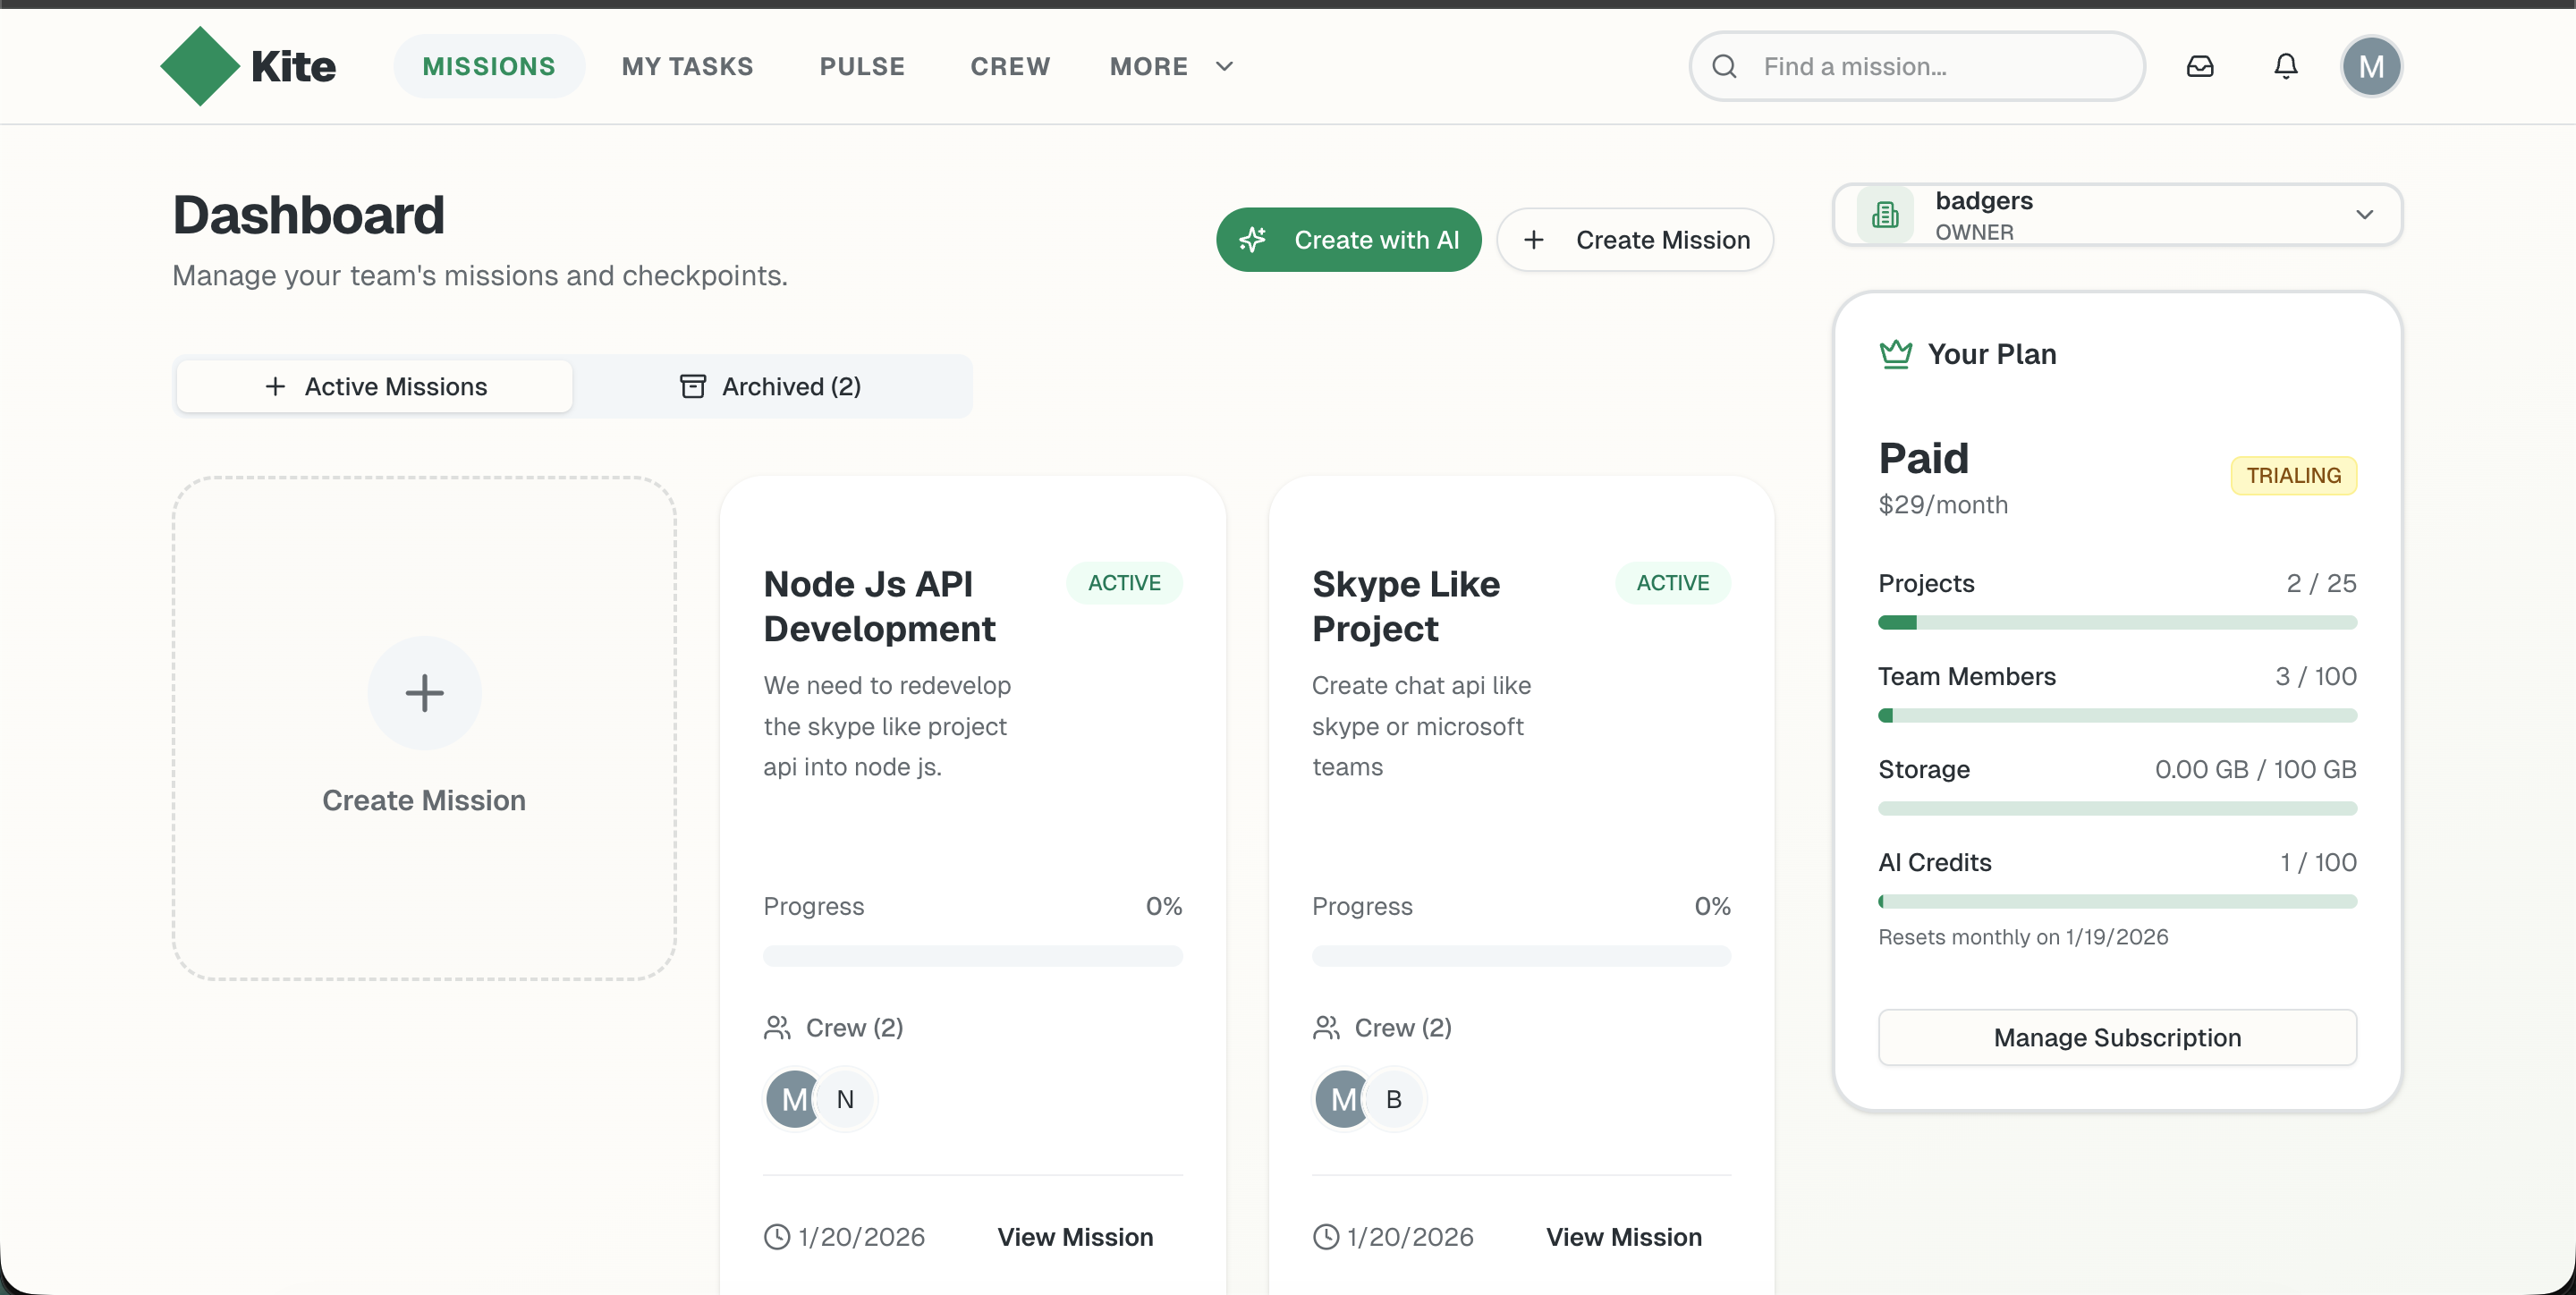Image resolution: width=2576 pixels, height=1295 pixels.
Task: Expand the MORE navigation dropdown
Action: (1169, 66)
